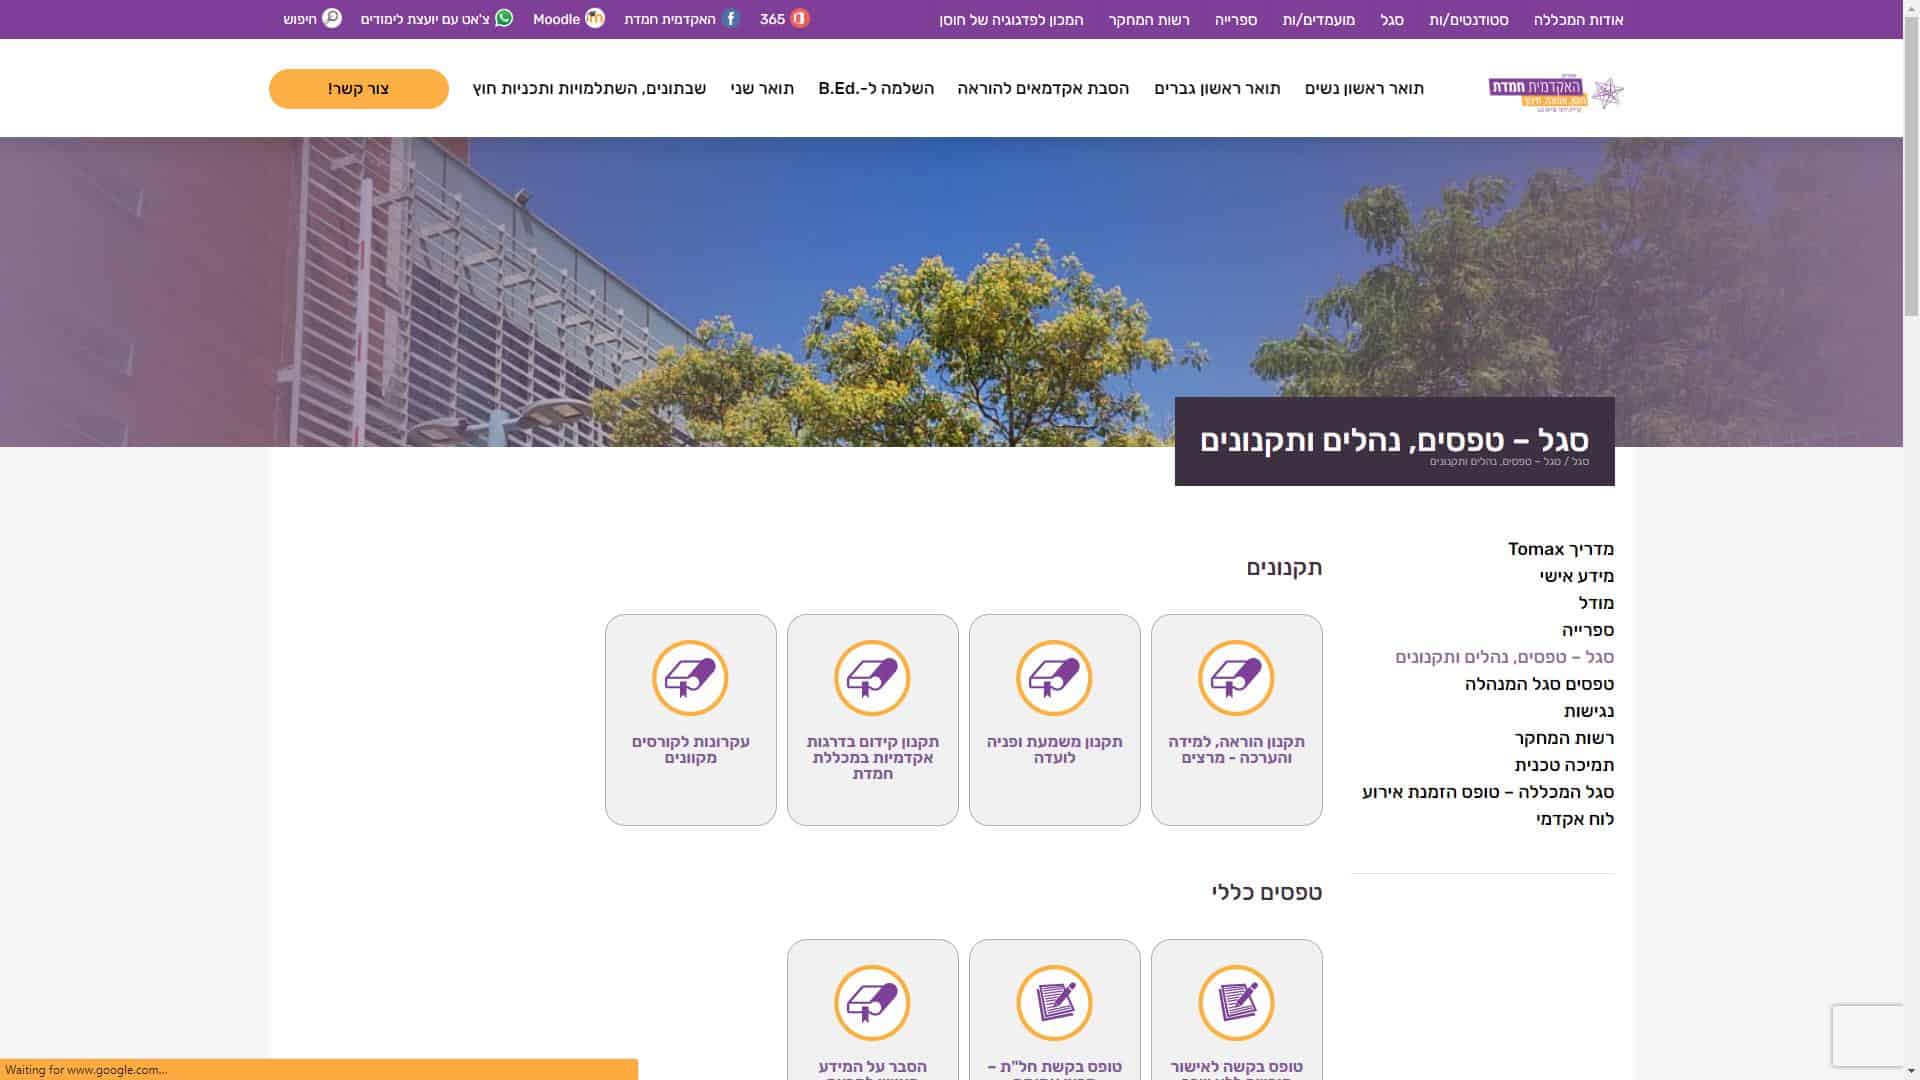Click the search magnifier icon
The image size is (1920, 1080).
[332, 19]
